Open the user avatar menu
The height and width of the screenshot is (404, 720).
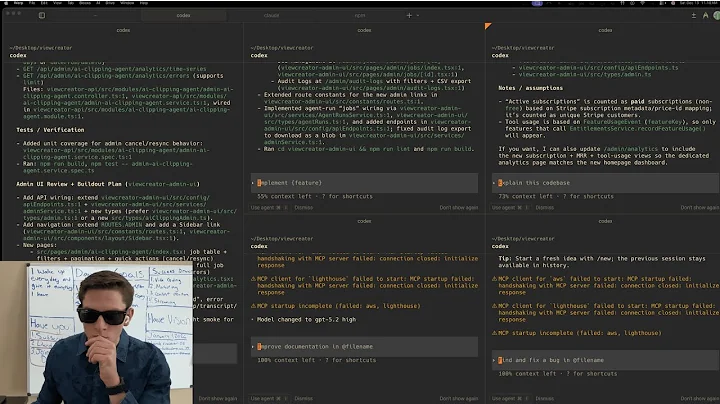(716, 15)
